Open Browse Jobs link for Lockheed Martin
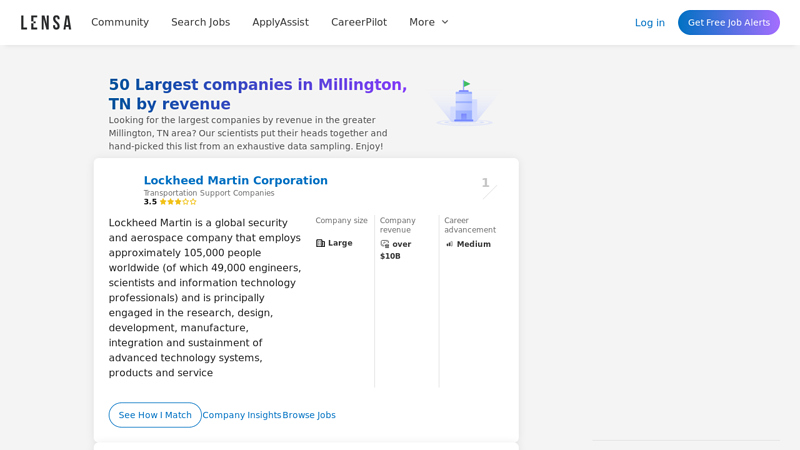Screen dimensions: 800x450 309,415
